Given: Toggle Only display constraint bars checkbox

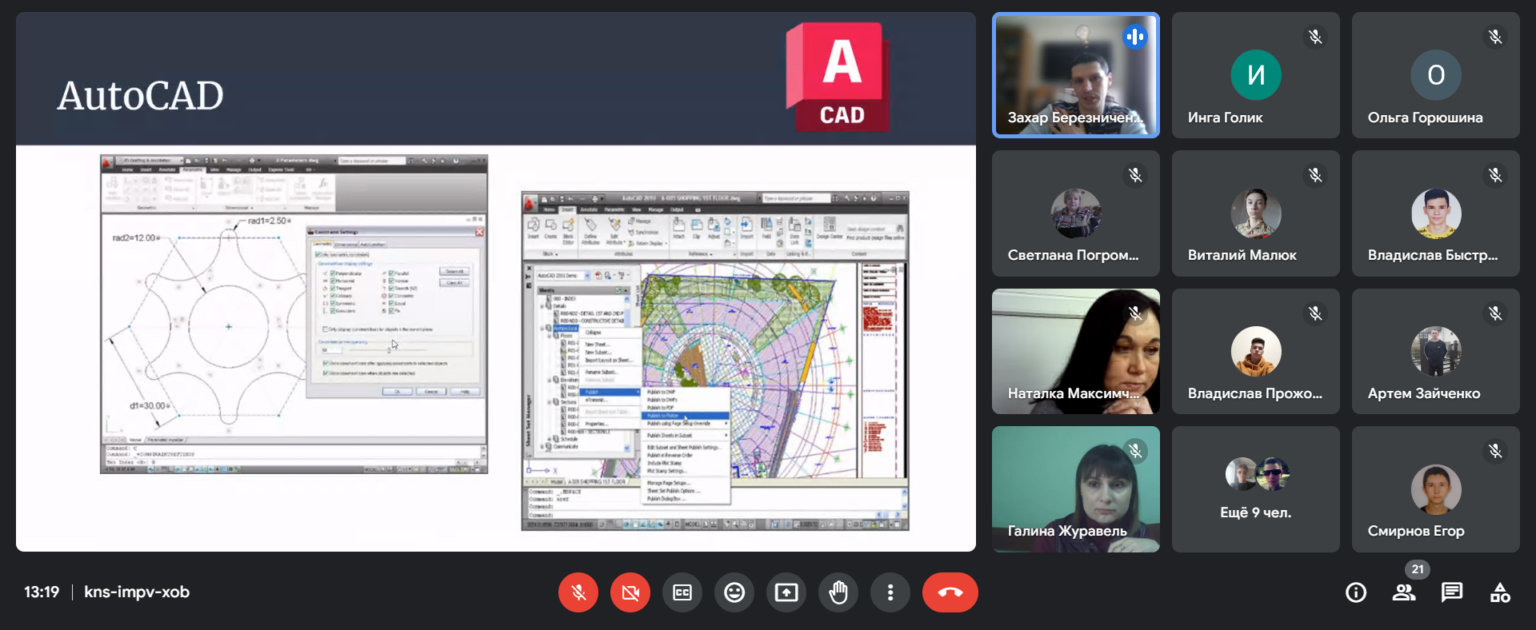Looking at the screenshot, I should pyautogui.click(x=325, y=329).
